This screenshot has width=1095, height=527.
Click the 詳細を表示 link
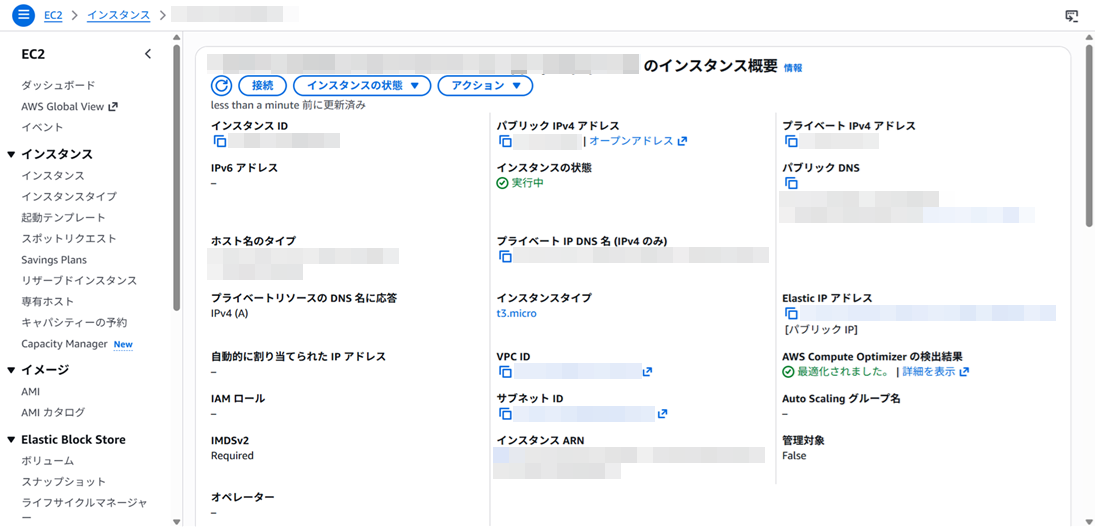tap(929, 372)
